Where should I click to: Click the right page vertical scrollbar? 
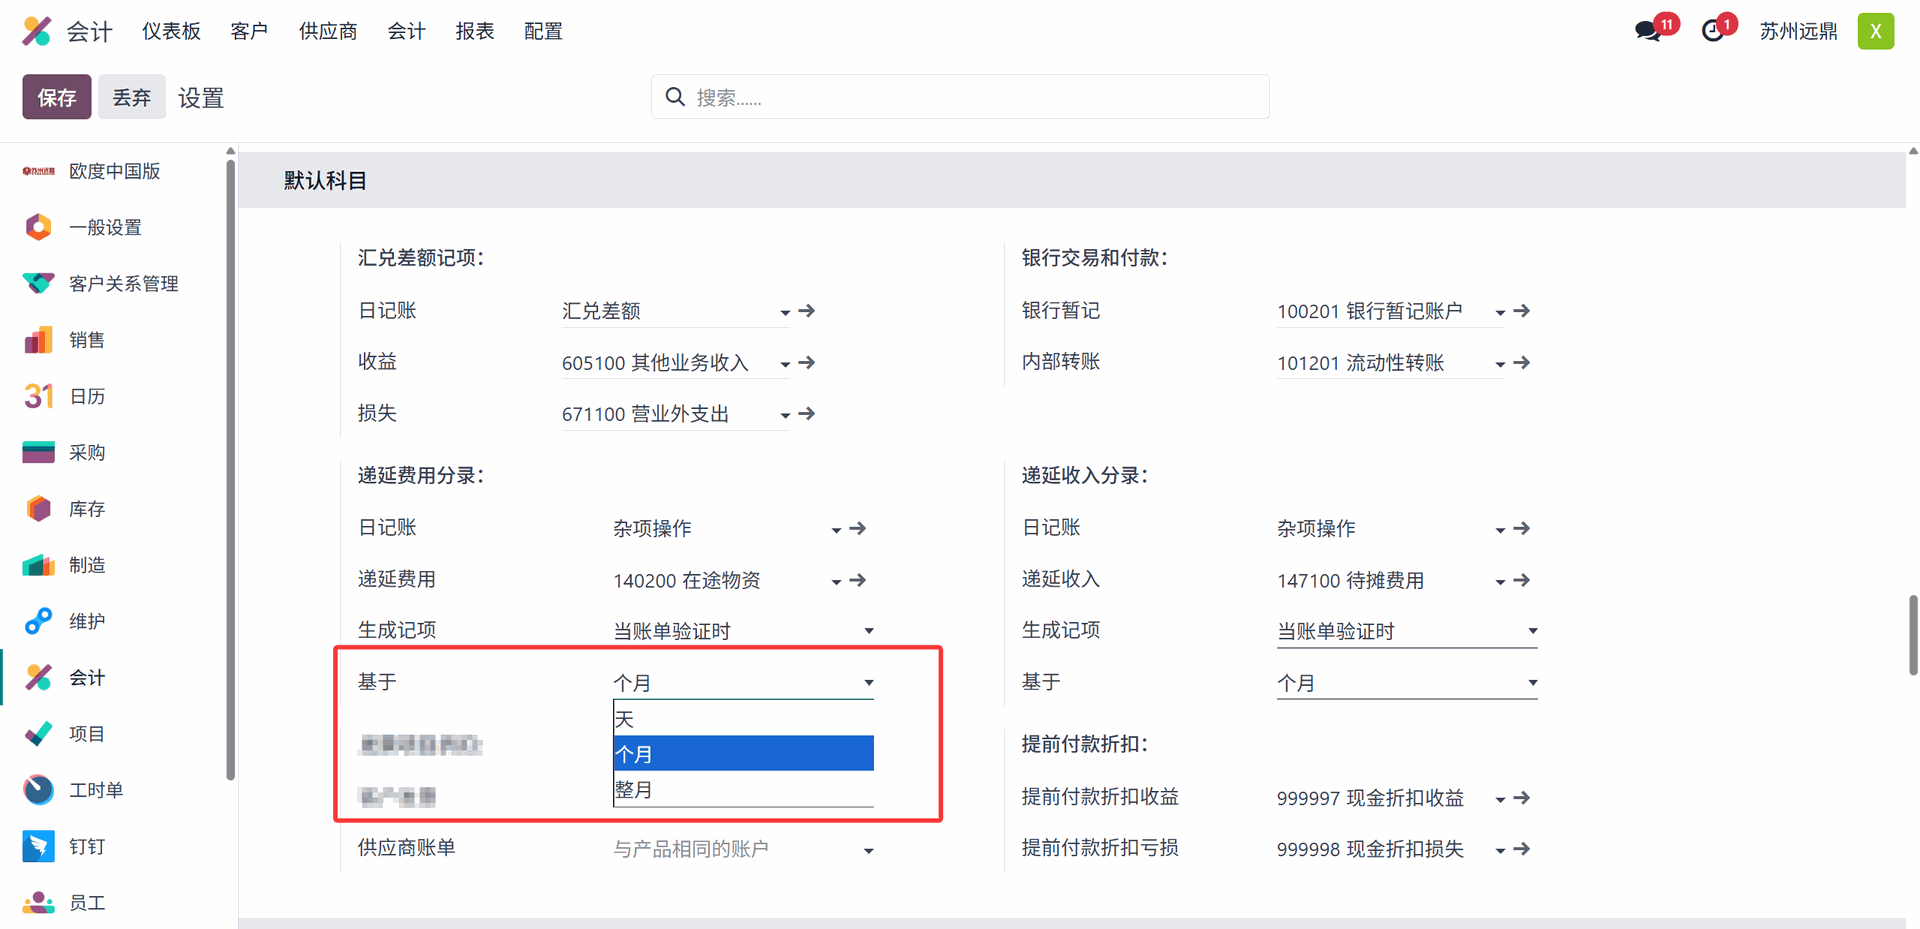coord(1912,635)
